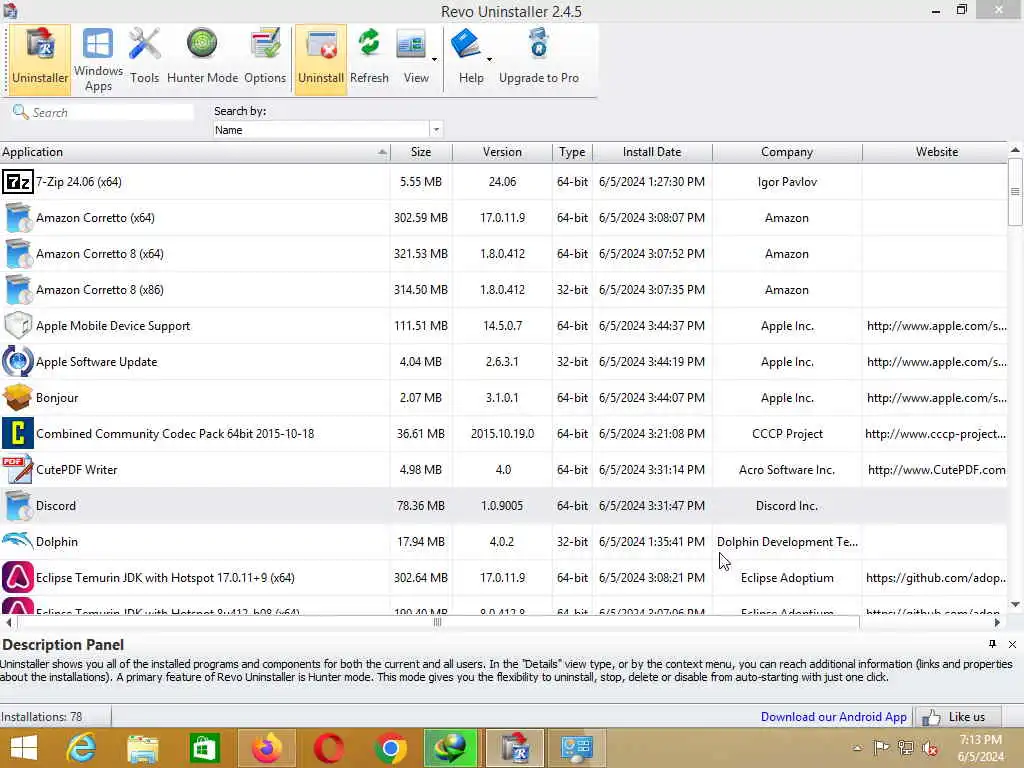This screenshot has height=768, width=1024.
Task: Open the Tools toolbar button
Action: [x=144, y=59]
